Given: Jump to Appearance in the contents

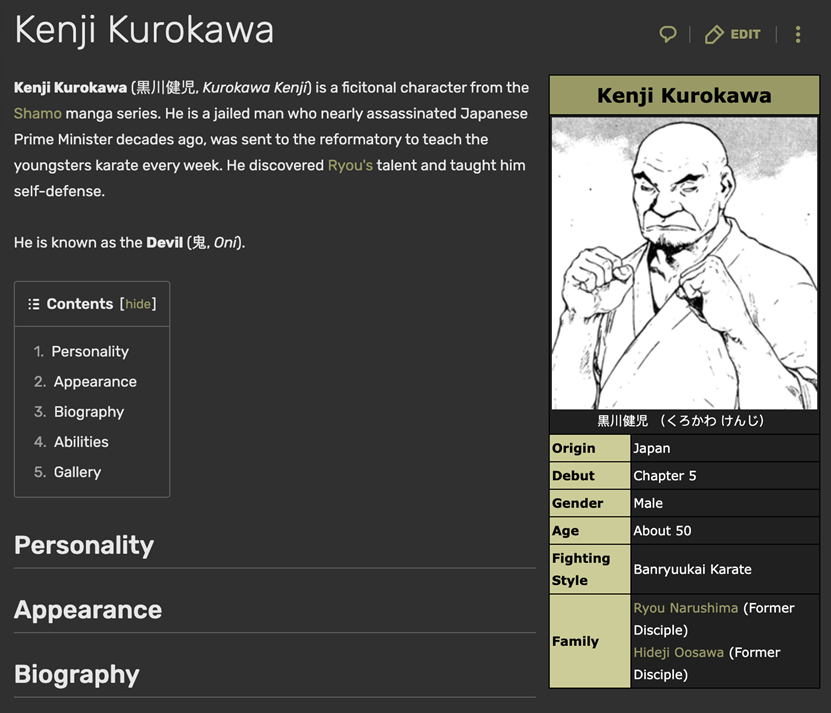Looking at the screenshot, I should click(95, 382).
